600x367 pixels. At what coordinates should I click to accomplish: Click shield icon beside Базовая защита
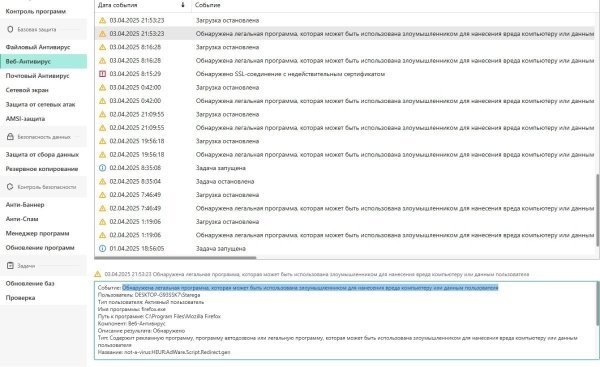point(10,29)
